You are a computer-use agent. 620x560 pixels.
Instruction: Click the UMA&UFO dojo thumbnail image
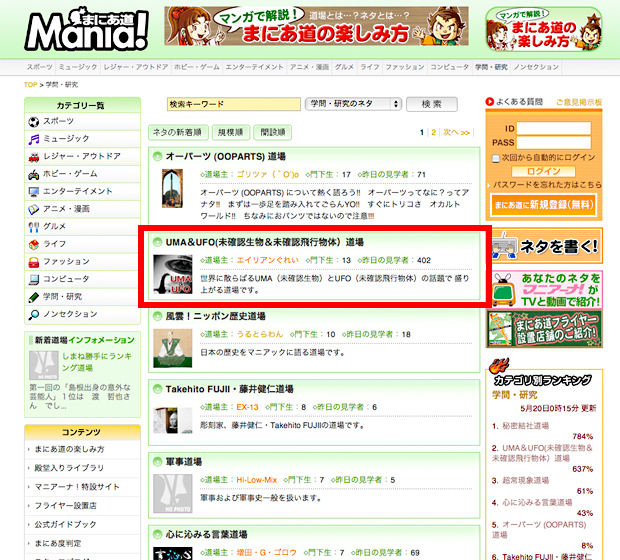click(x=172, y=274)
